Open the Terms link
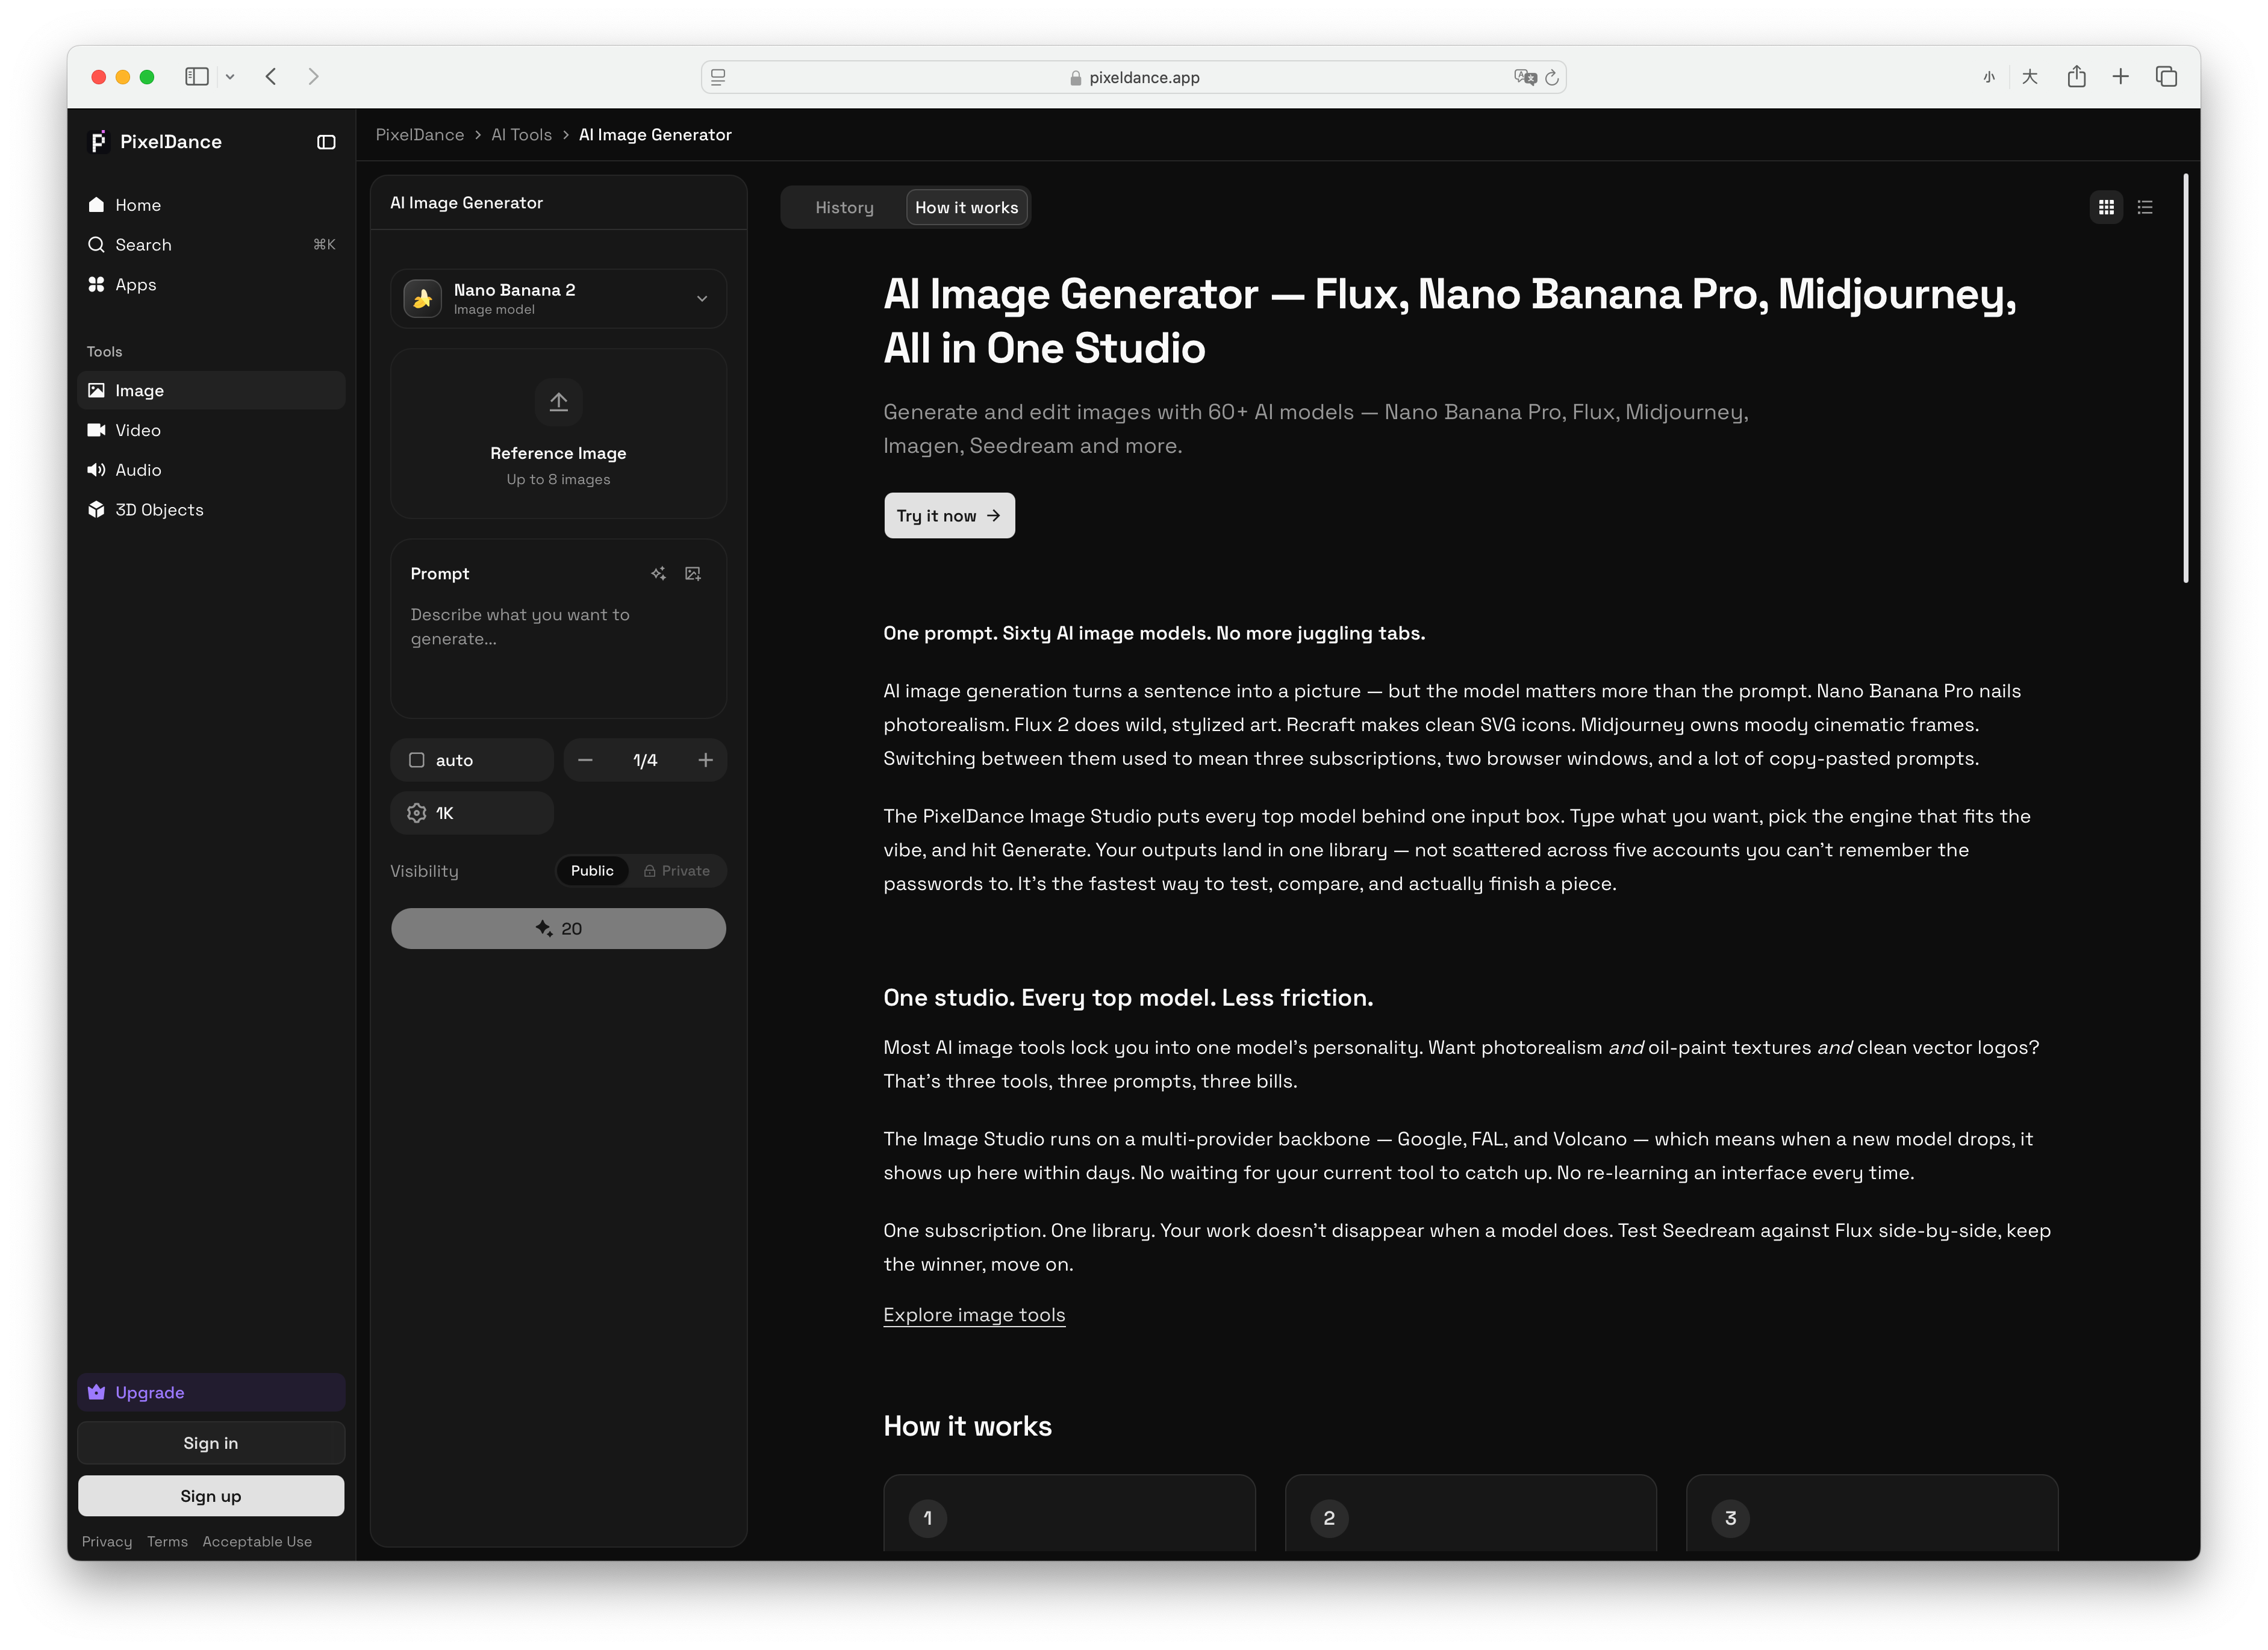2268x1650 pixels. (x=167, y=1541)
